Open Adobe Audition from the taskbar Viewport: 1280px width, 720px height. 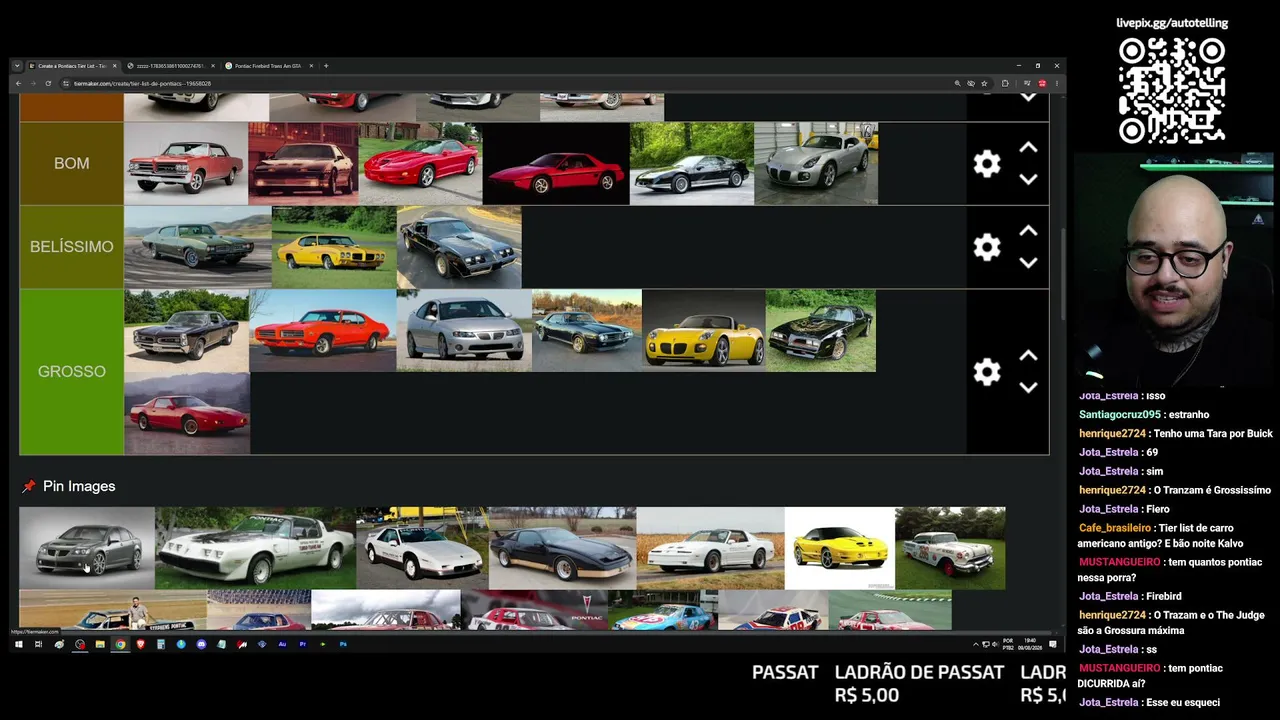pos(282,644)
